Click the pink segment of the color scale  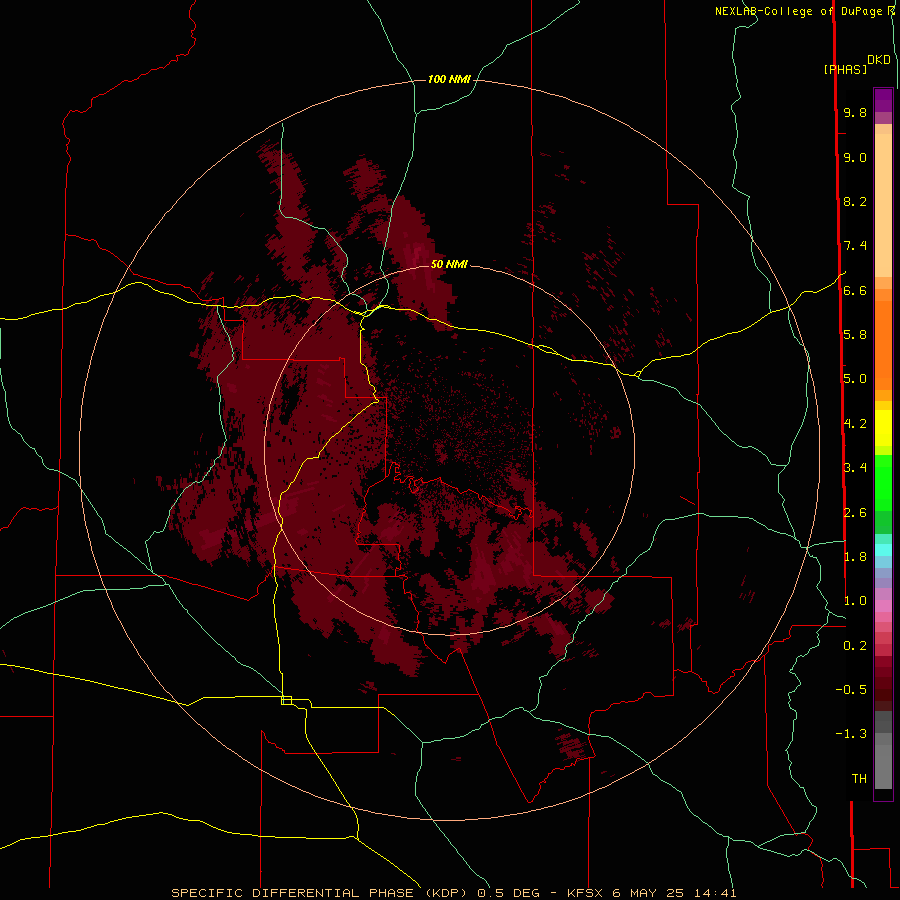click(x=883, y=606)
